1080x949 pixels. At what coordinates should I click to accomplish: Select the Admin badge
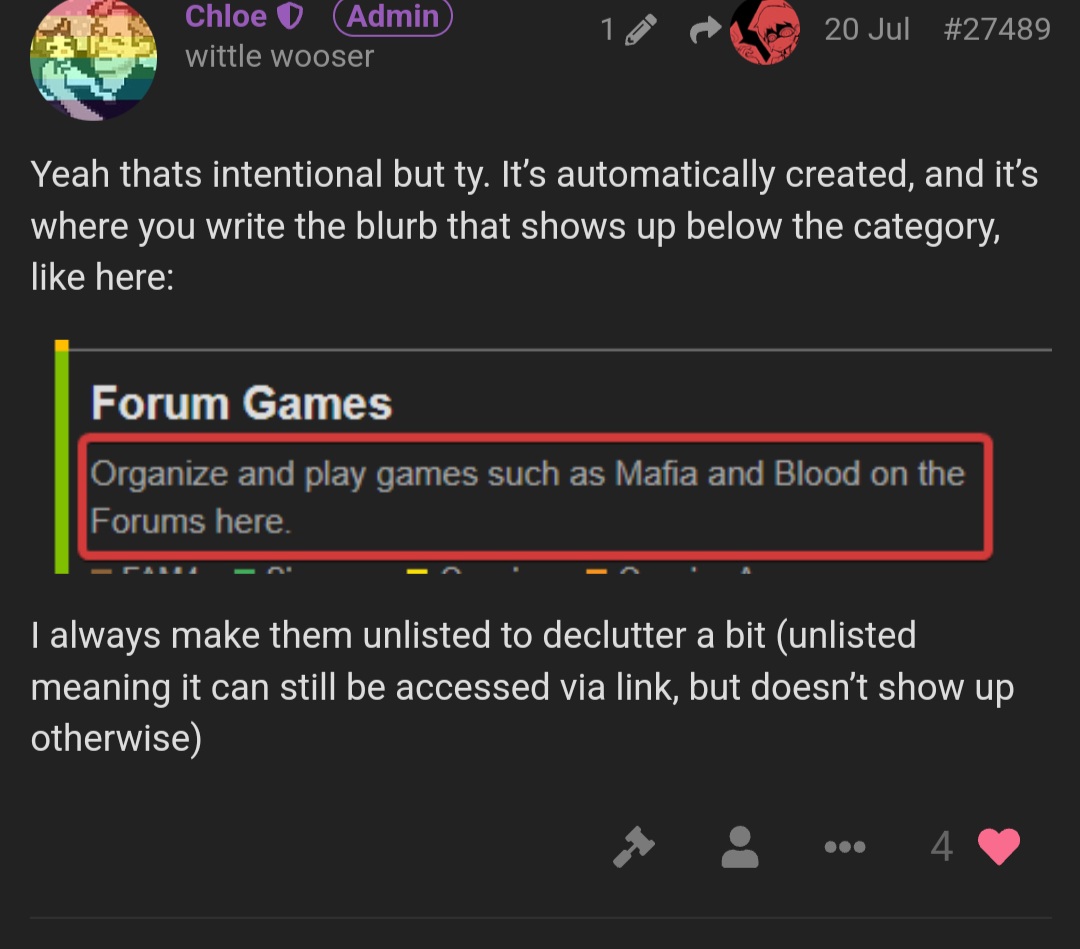coord(393,17)
